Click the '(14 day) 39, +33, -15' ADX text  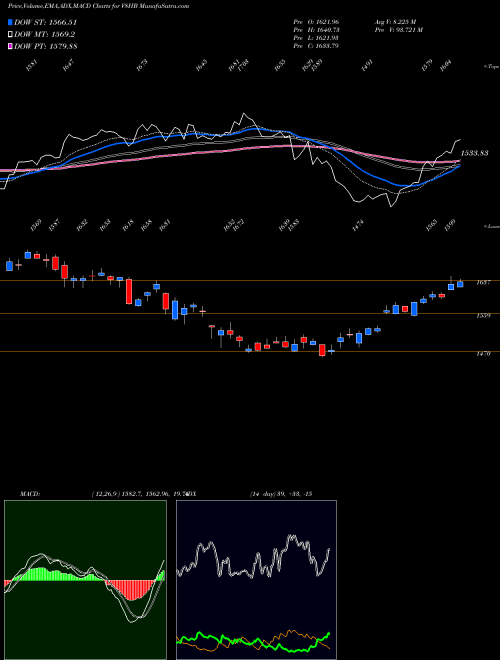click(281, 494)
